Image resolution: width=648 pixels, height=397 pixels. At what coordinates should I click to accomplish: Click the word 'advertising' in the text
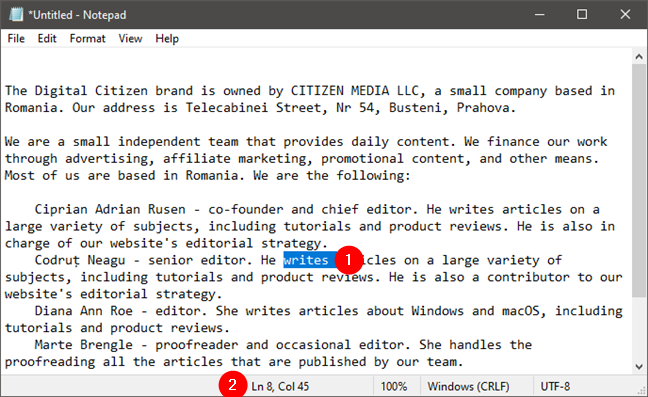pyautogui.click(x=106, y=159)
